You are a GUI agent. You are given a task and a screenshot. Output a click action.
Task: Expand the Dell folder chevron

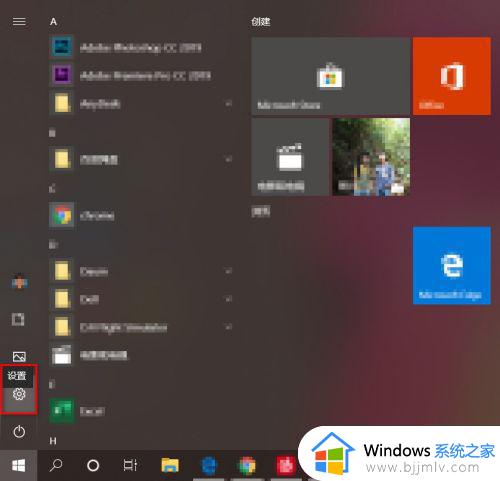228,299
